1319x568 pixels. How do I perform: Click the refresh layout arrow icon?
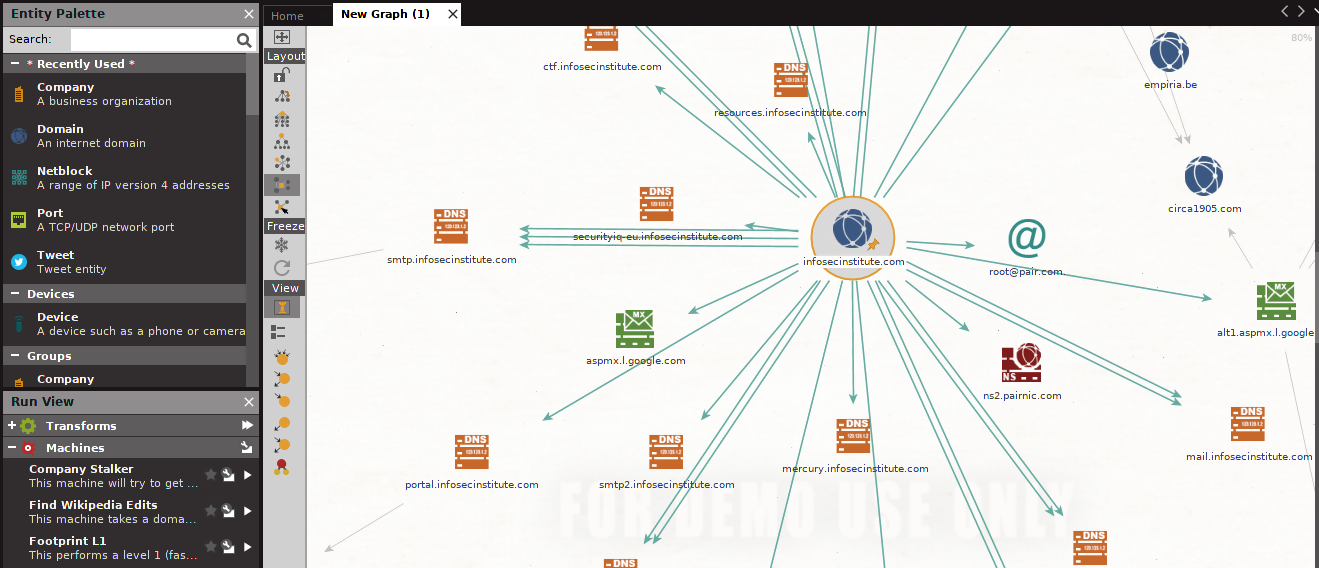(x=282, y=268)
